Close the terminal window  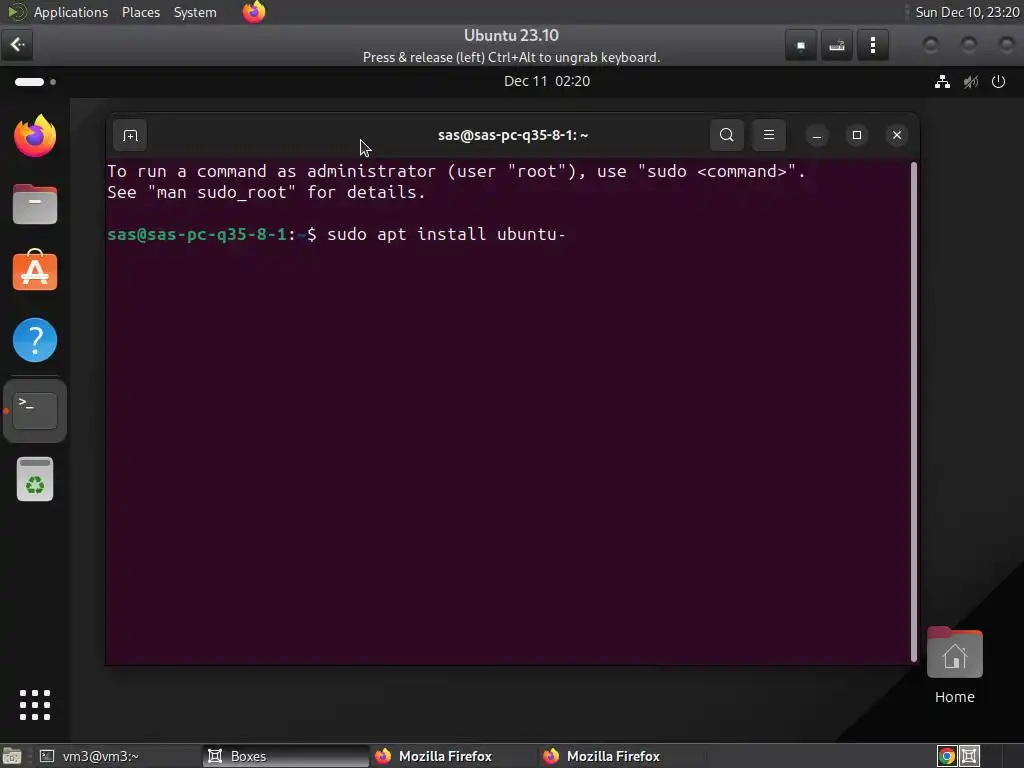(x=897, y=135)
